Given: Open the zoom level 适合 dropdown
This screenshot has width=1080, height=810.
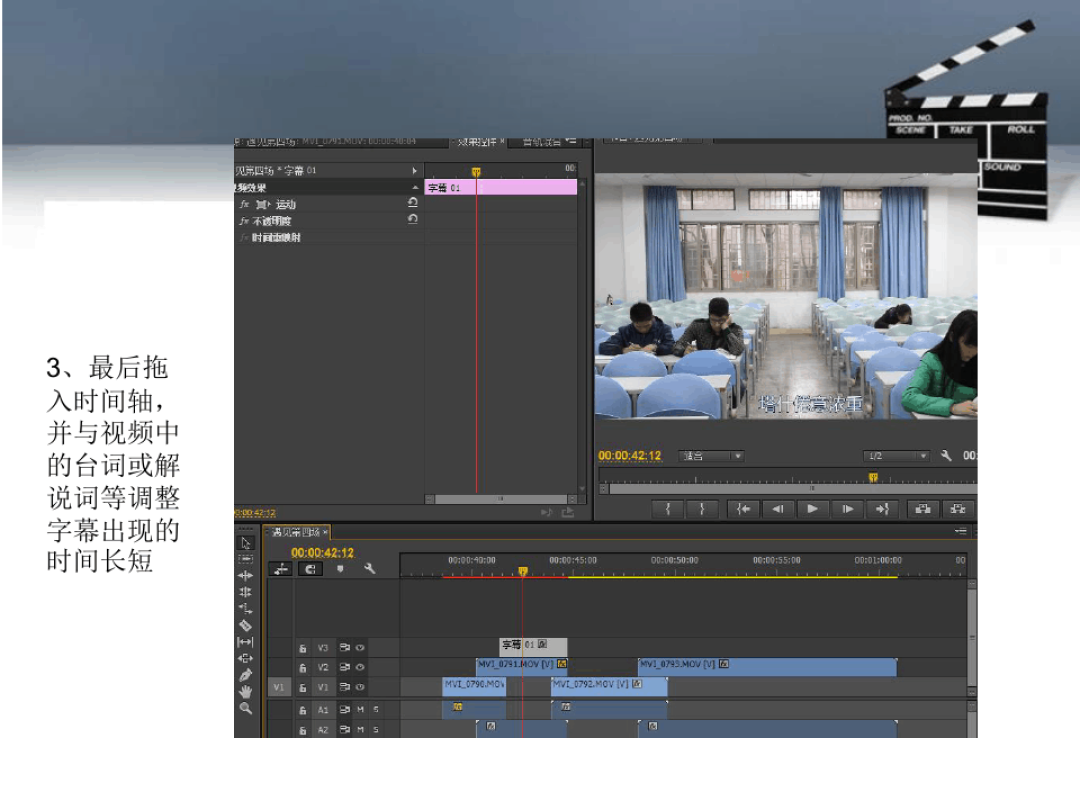Looking at the screenshot, I should point(712,456).
